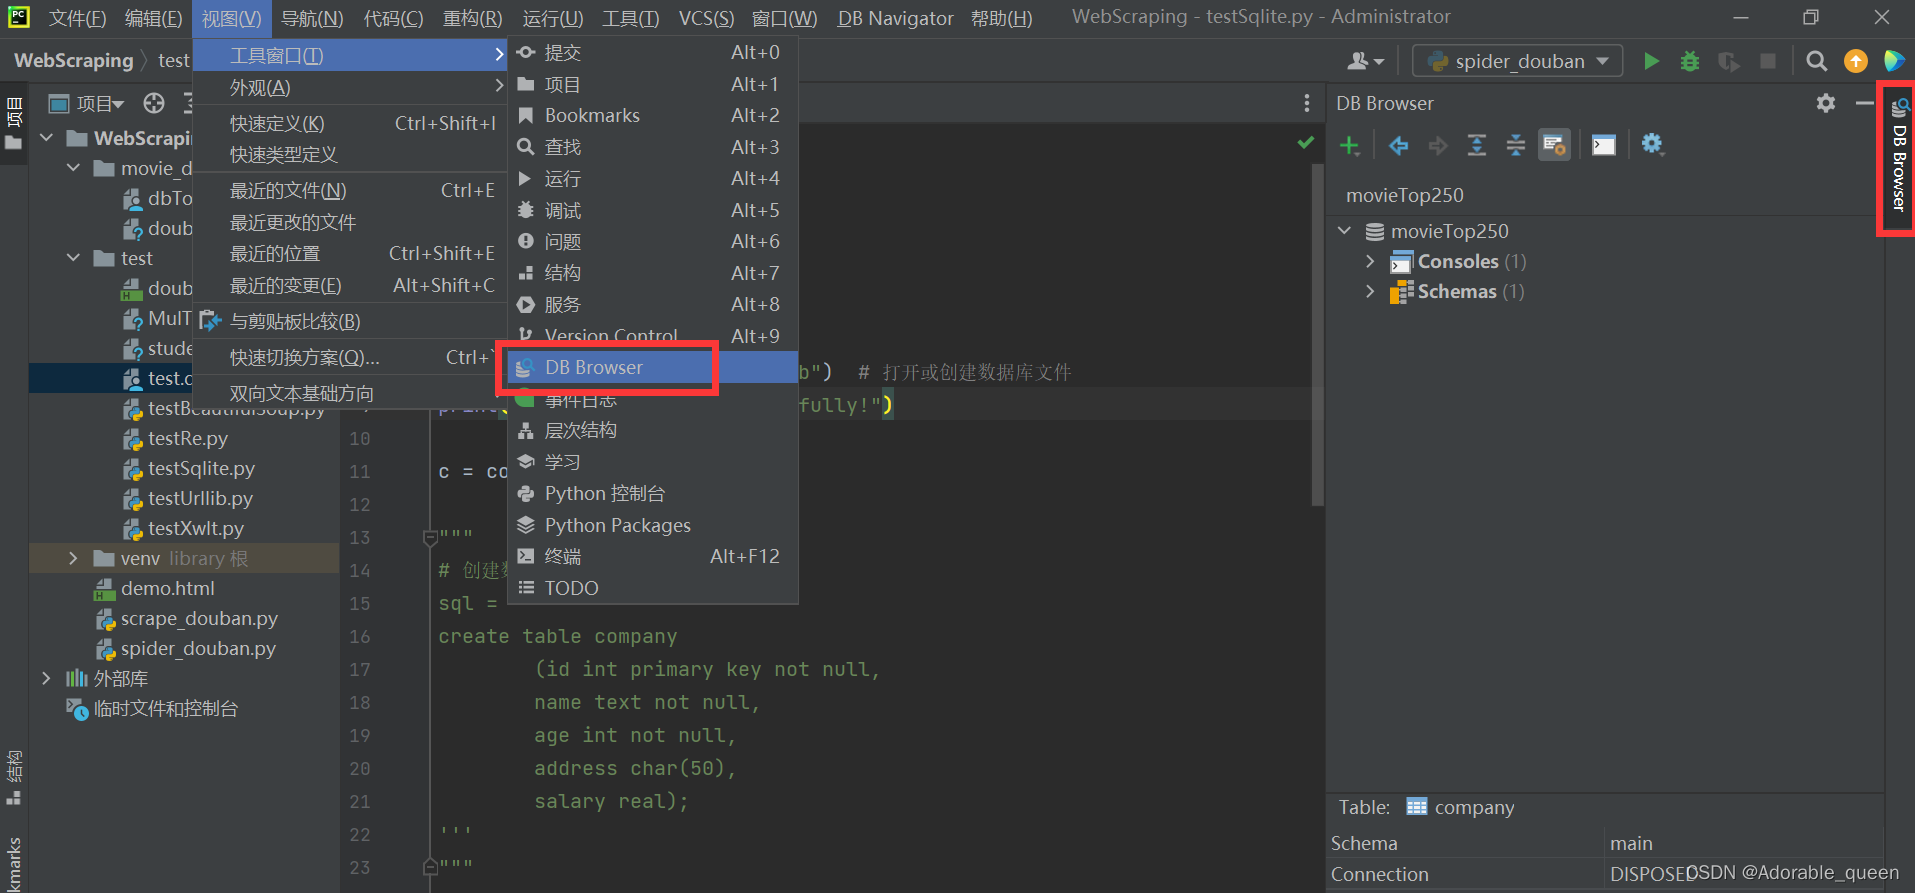Toggle object properties icon in DB Browser
The image size is (1915, 893).
(x=1554, y=145)
